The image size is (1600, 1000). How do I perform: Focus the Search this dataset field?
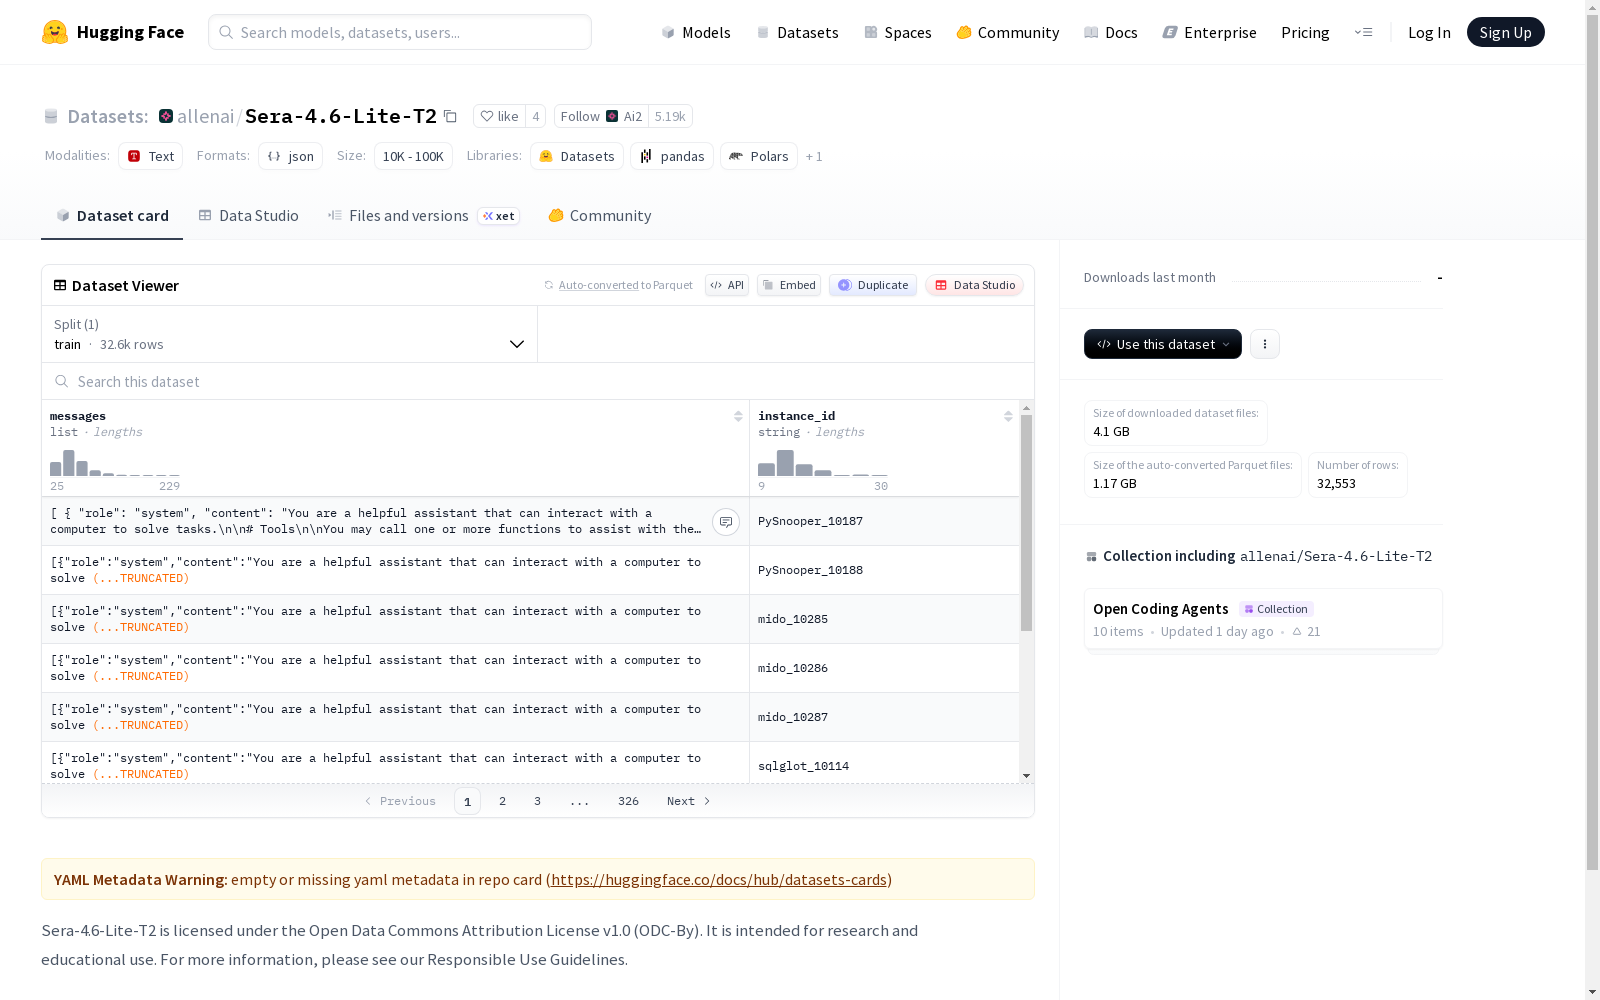[538, 381]
